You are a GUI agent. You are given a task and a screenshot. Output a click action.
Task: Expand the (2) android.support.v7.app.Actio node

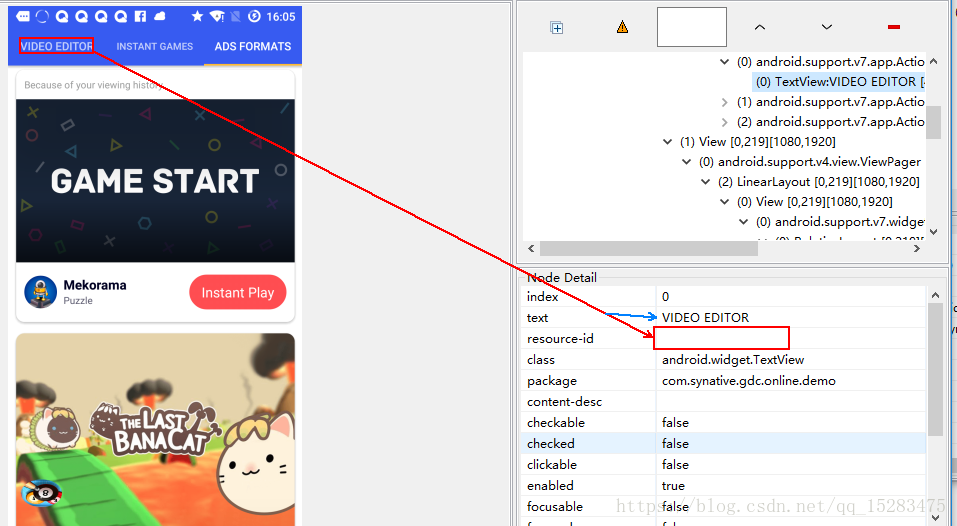coord(724,122)
